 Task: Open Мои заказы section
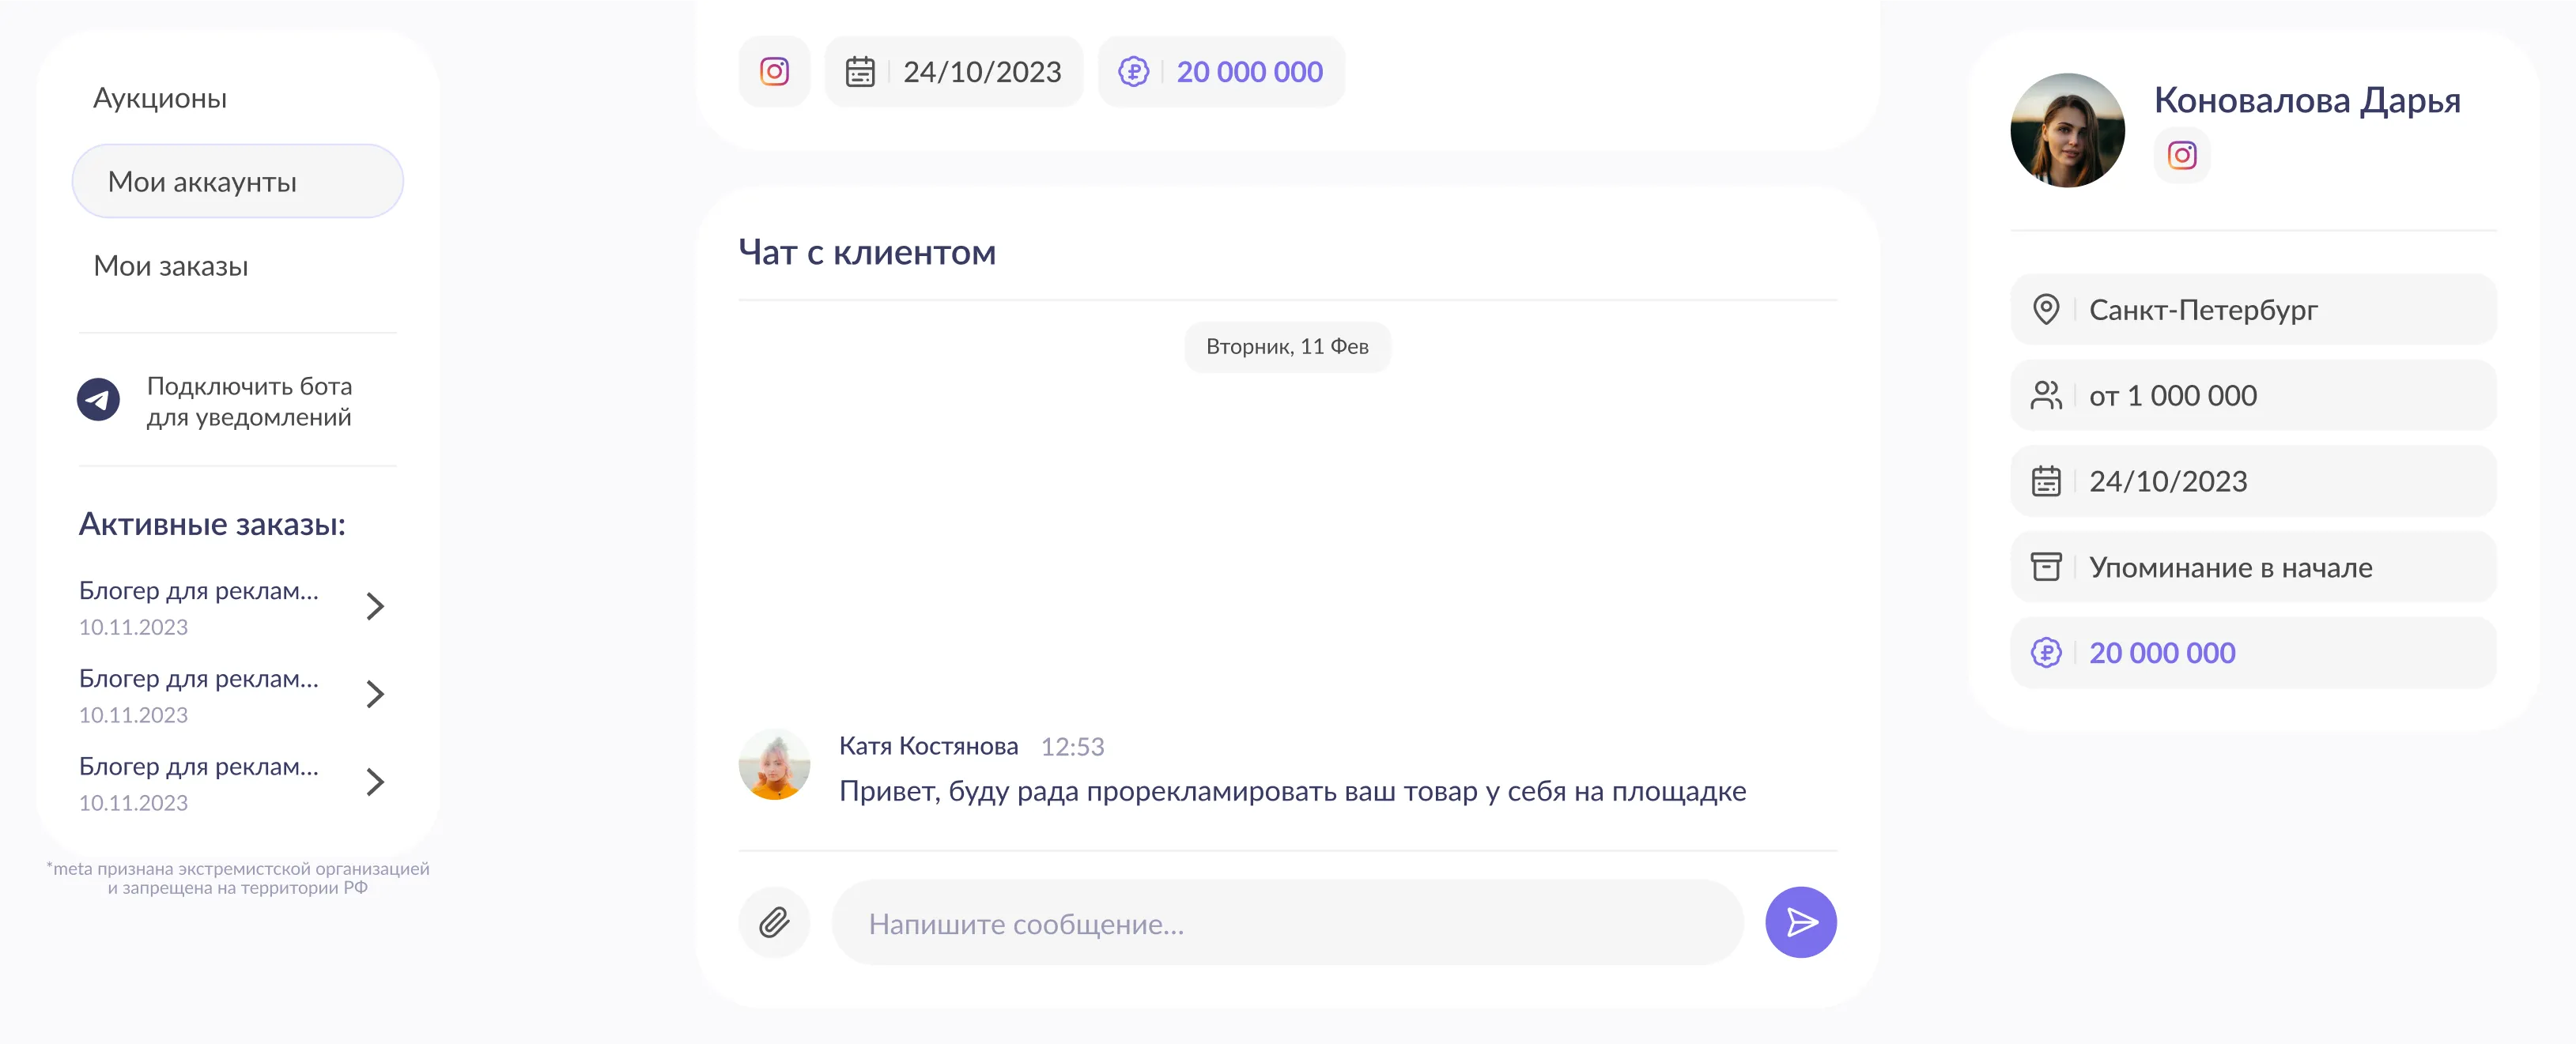[x=171, y=266]
